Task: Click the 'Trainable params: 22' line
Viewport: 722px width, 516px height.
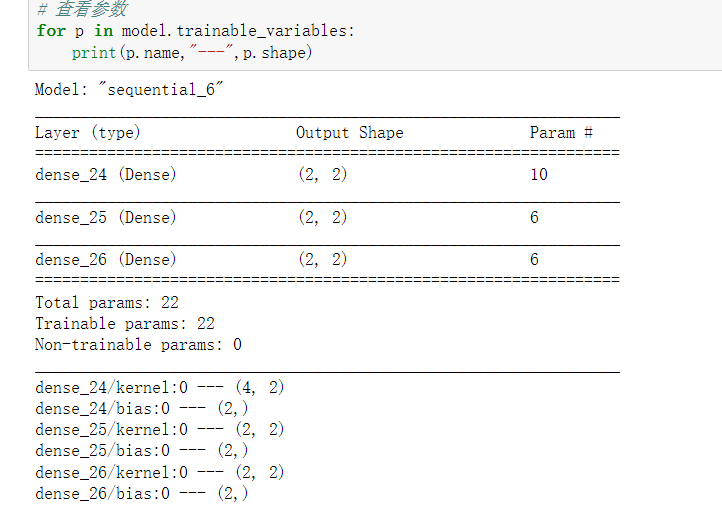Action: click(125, 323)
